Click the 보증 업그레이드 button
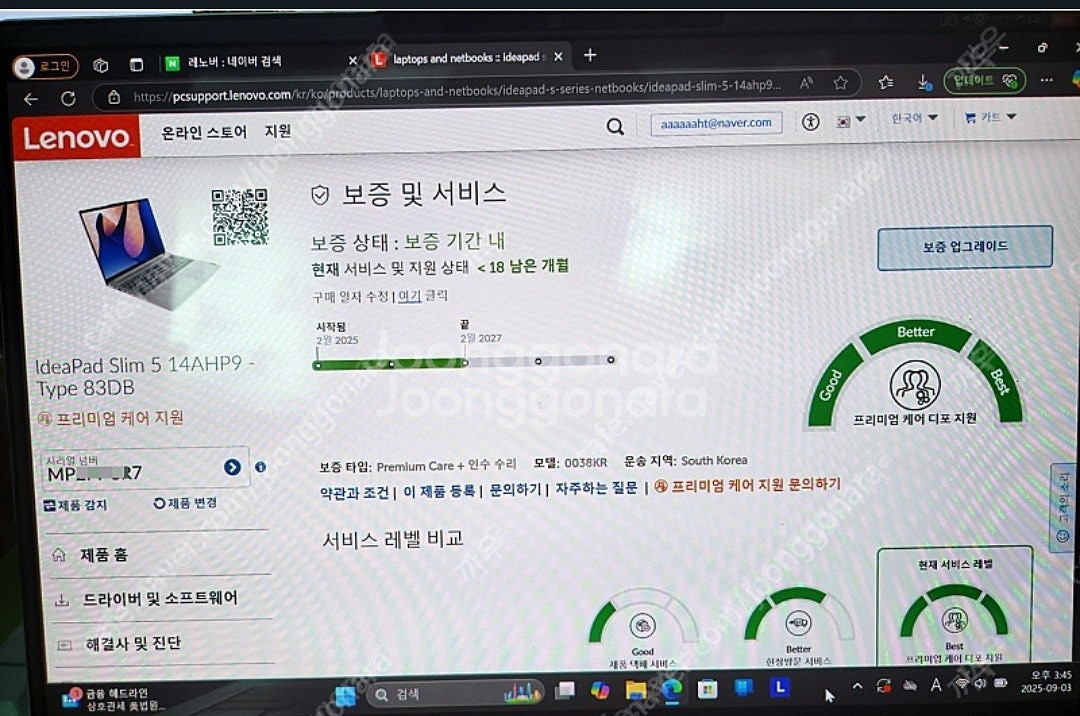This screenshot has width=1080, height=716. point(964,248)
